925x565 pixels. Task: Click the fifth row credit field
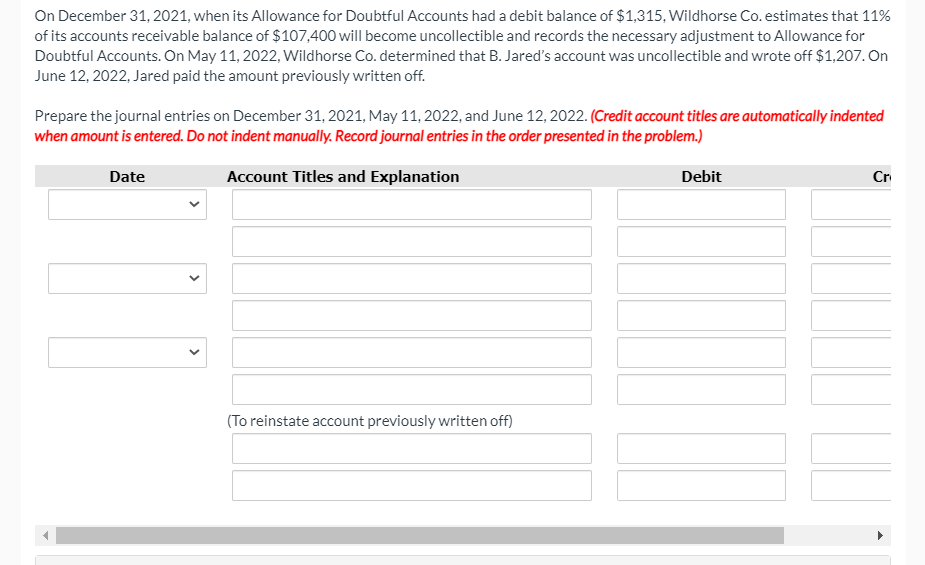coord(851,353)
